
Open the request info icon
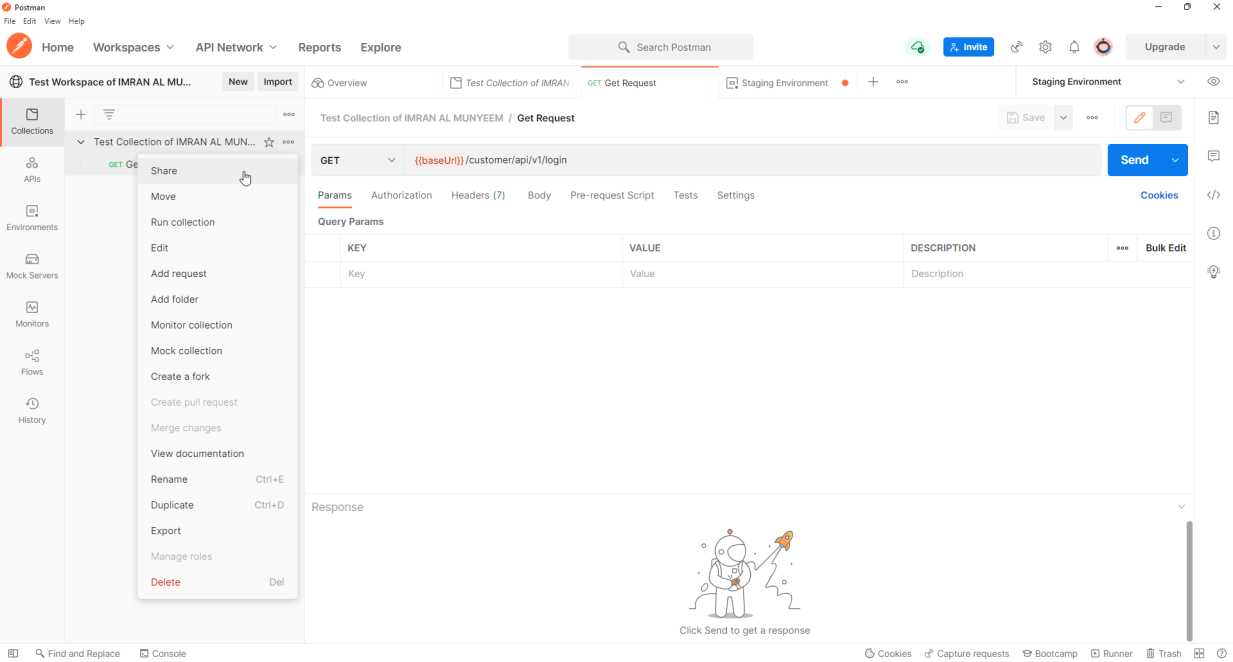[1214, 233]
